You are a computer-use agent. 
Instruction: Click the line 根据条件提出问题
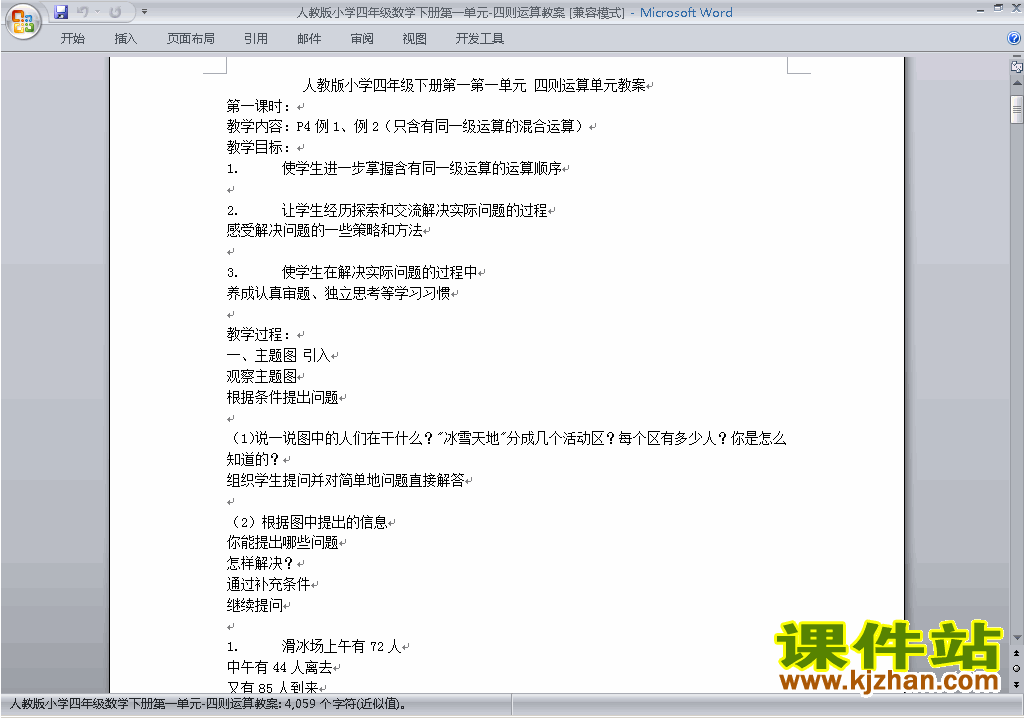point(285,397)
